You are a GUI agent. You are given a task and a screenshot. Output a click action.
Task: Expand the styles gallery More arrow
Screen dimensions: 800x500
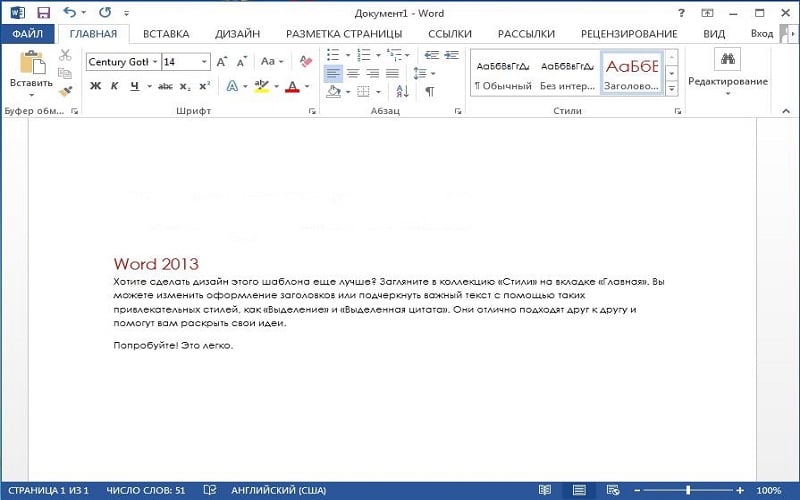tap(672, 88)
